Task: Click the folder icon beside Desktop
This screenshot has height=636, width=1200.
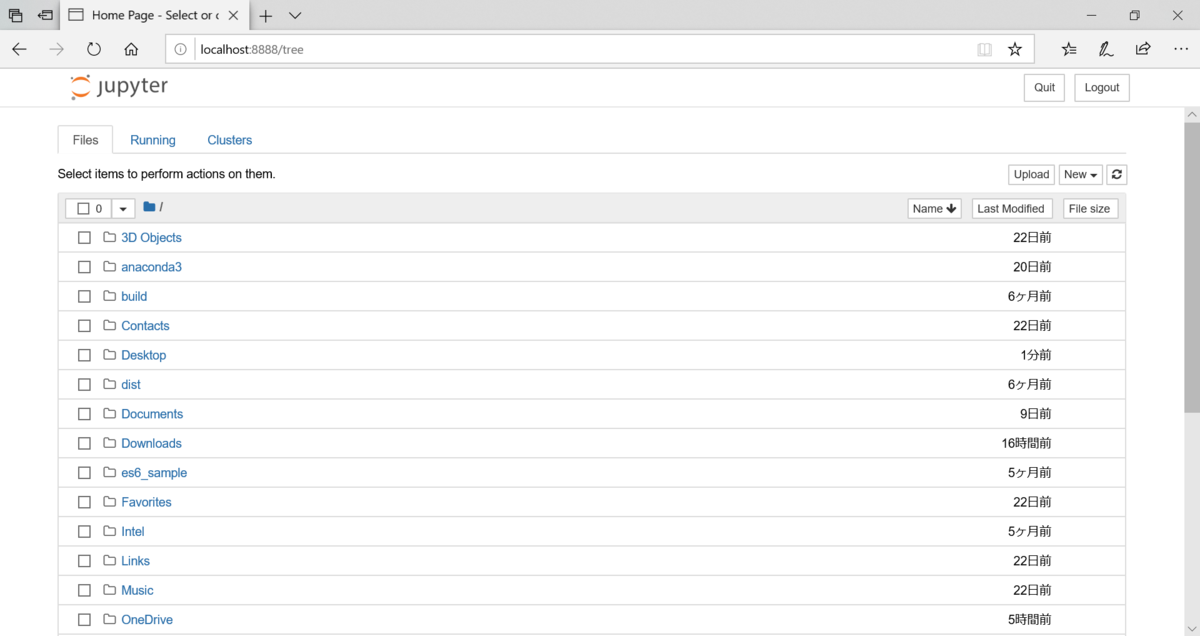Action: [x=110, y=355]
